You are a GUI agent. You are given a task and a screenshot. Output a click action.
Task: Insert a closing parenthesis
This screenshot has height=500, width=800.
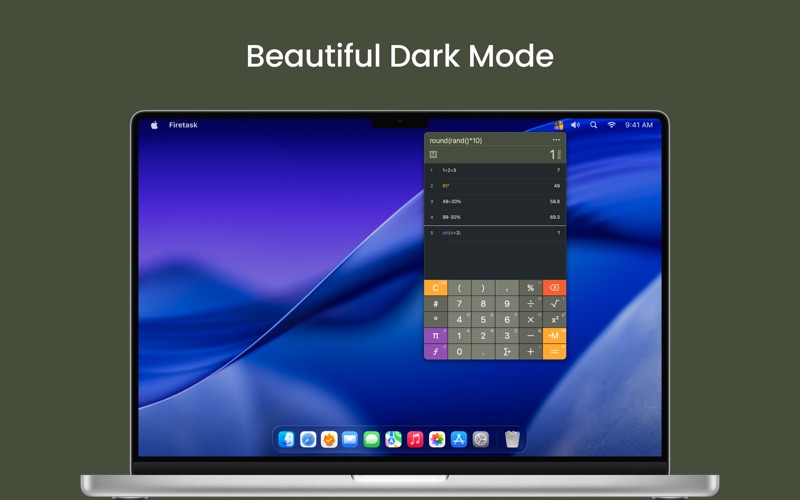tap(483, 288)
